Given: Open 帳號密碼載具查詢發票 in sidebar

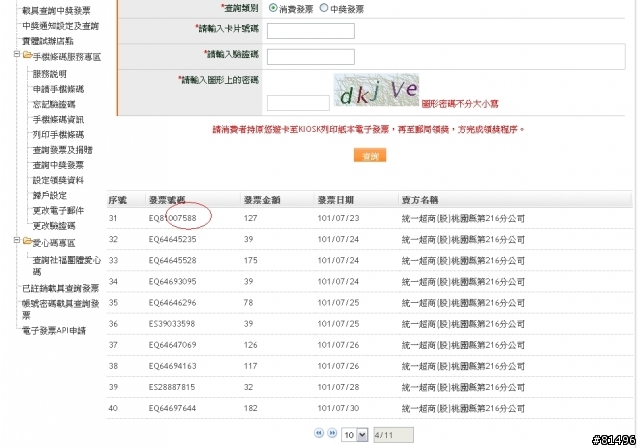Looking at the screenshot, I should click(60, 309).
